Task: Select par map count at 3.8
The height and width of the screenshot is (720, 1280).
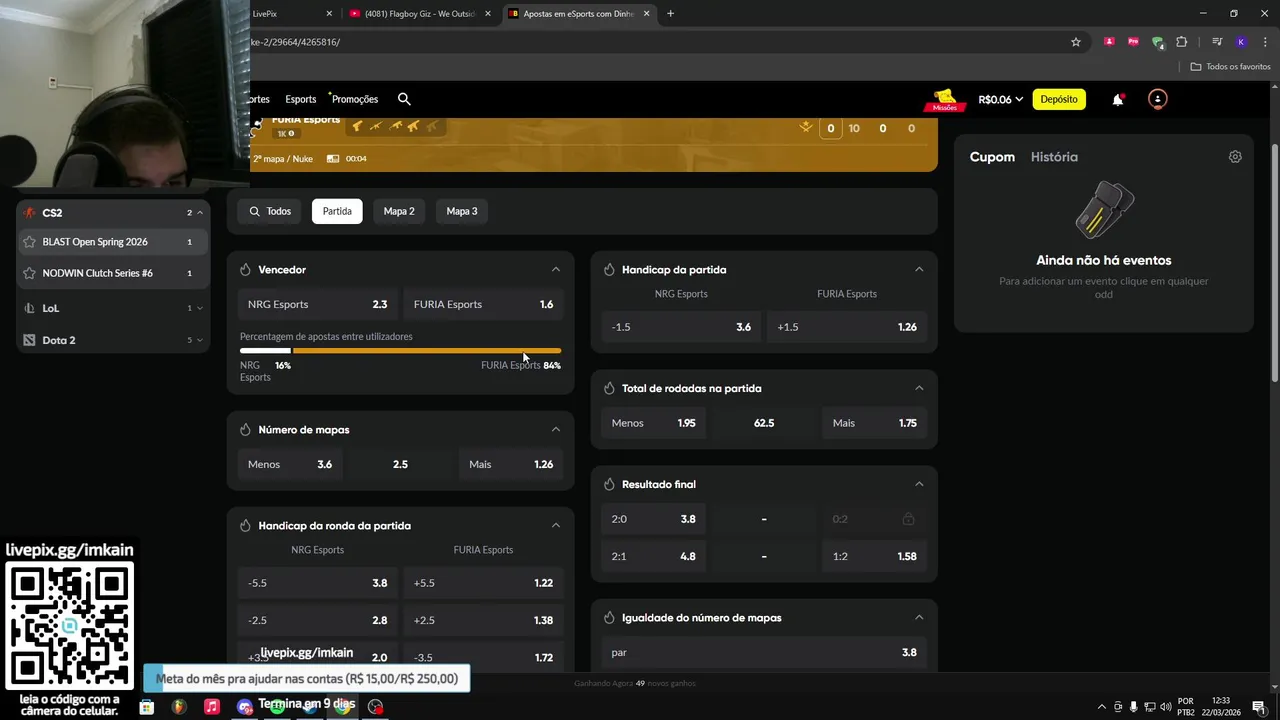Action: point(764,652)
